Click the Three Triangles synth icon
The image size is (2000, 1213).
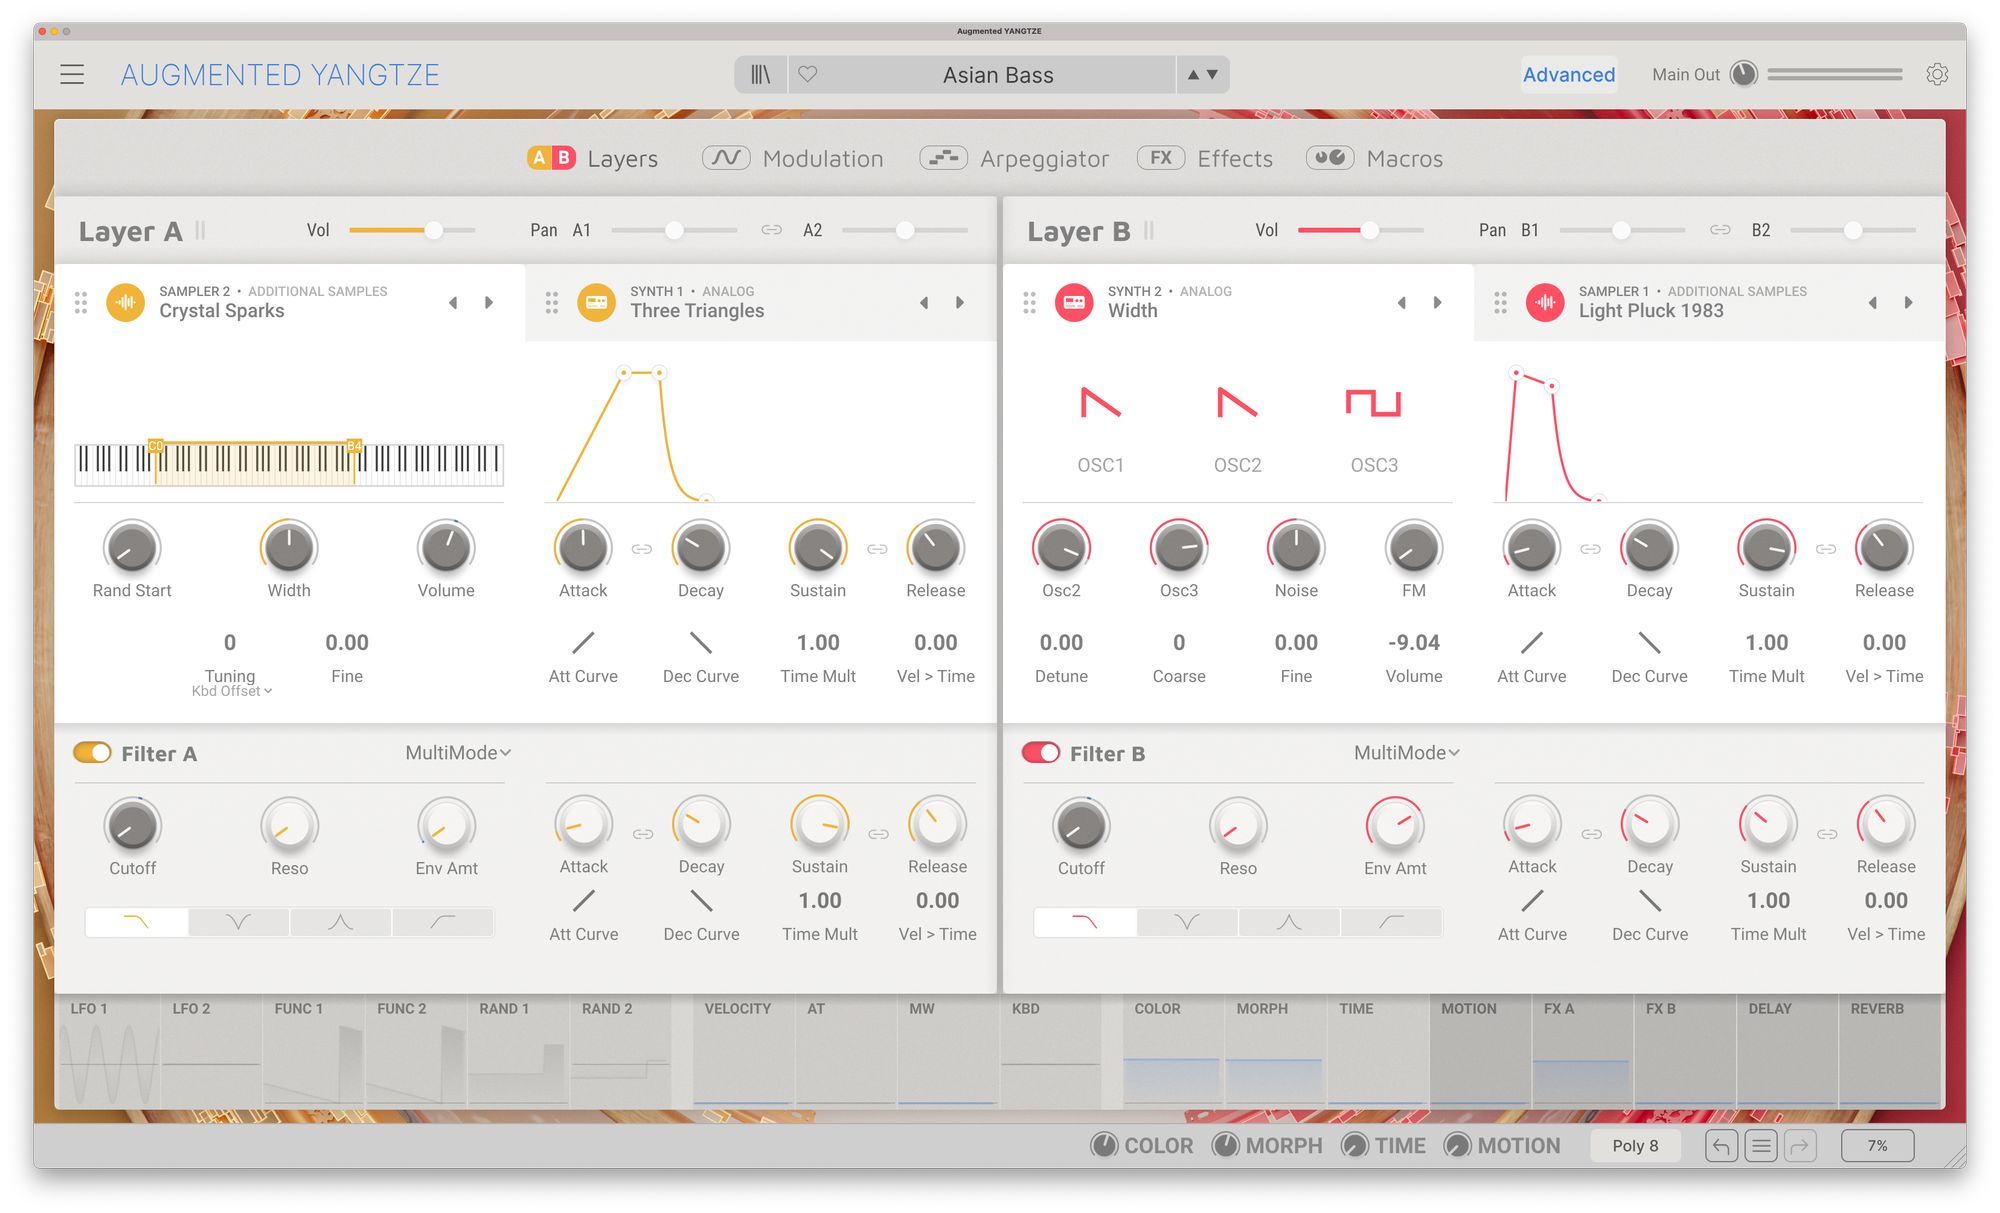pos(596,302)
